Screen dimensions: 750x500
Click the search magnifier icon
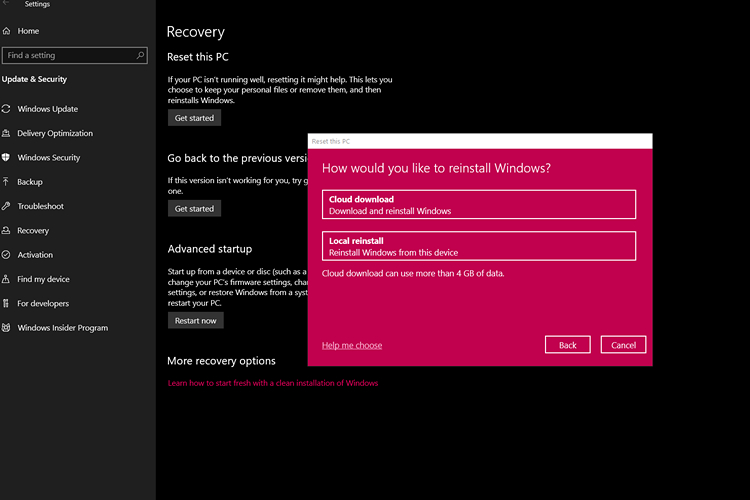click(140, 56)
